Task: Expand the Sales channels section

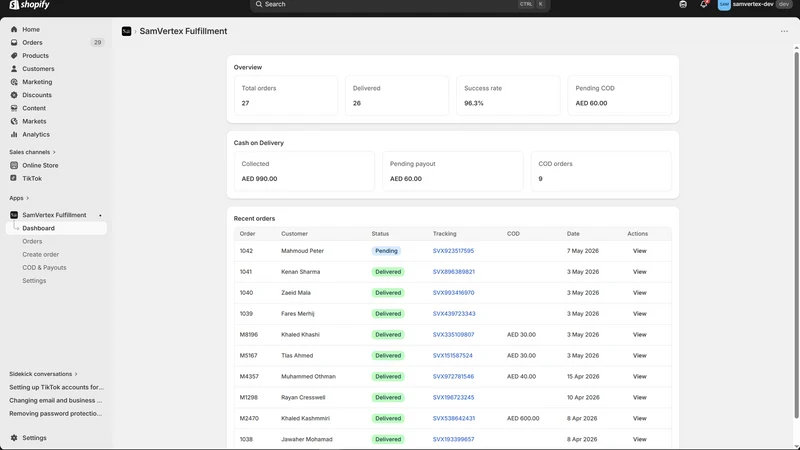Action: pyautogui.click(x=32, y=152)
